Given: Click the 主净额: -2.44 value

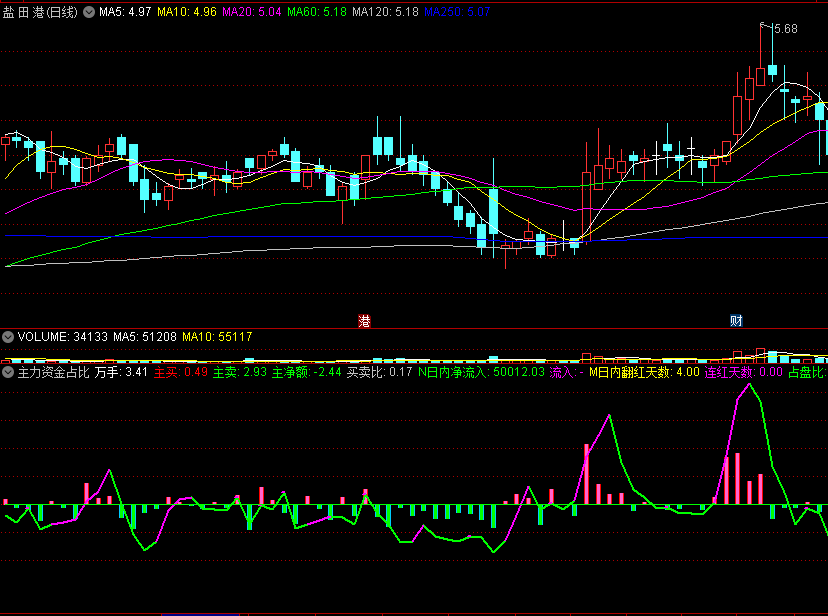Looking at the screenshot, I should [306, 372].
